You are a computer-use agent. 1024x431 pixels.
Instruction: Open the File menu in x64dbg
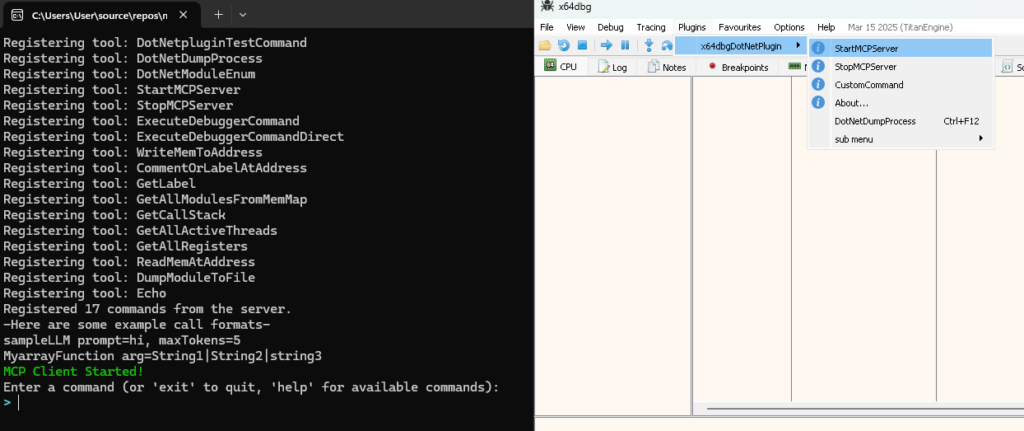tap(547, 27)
